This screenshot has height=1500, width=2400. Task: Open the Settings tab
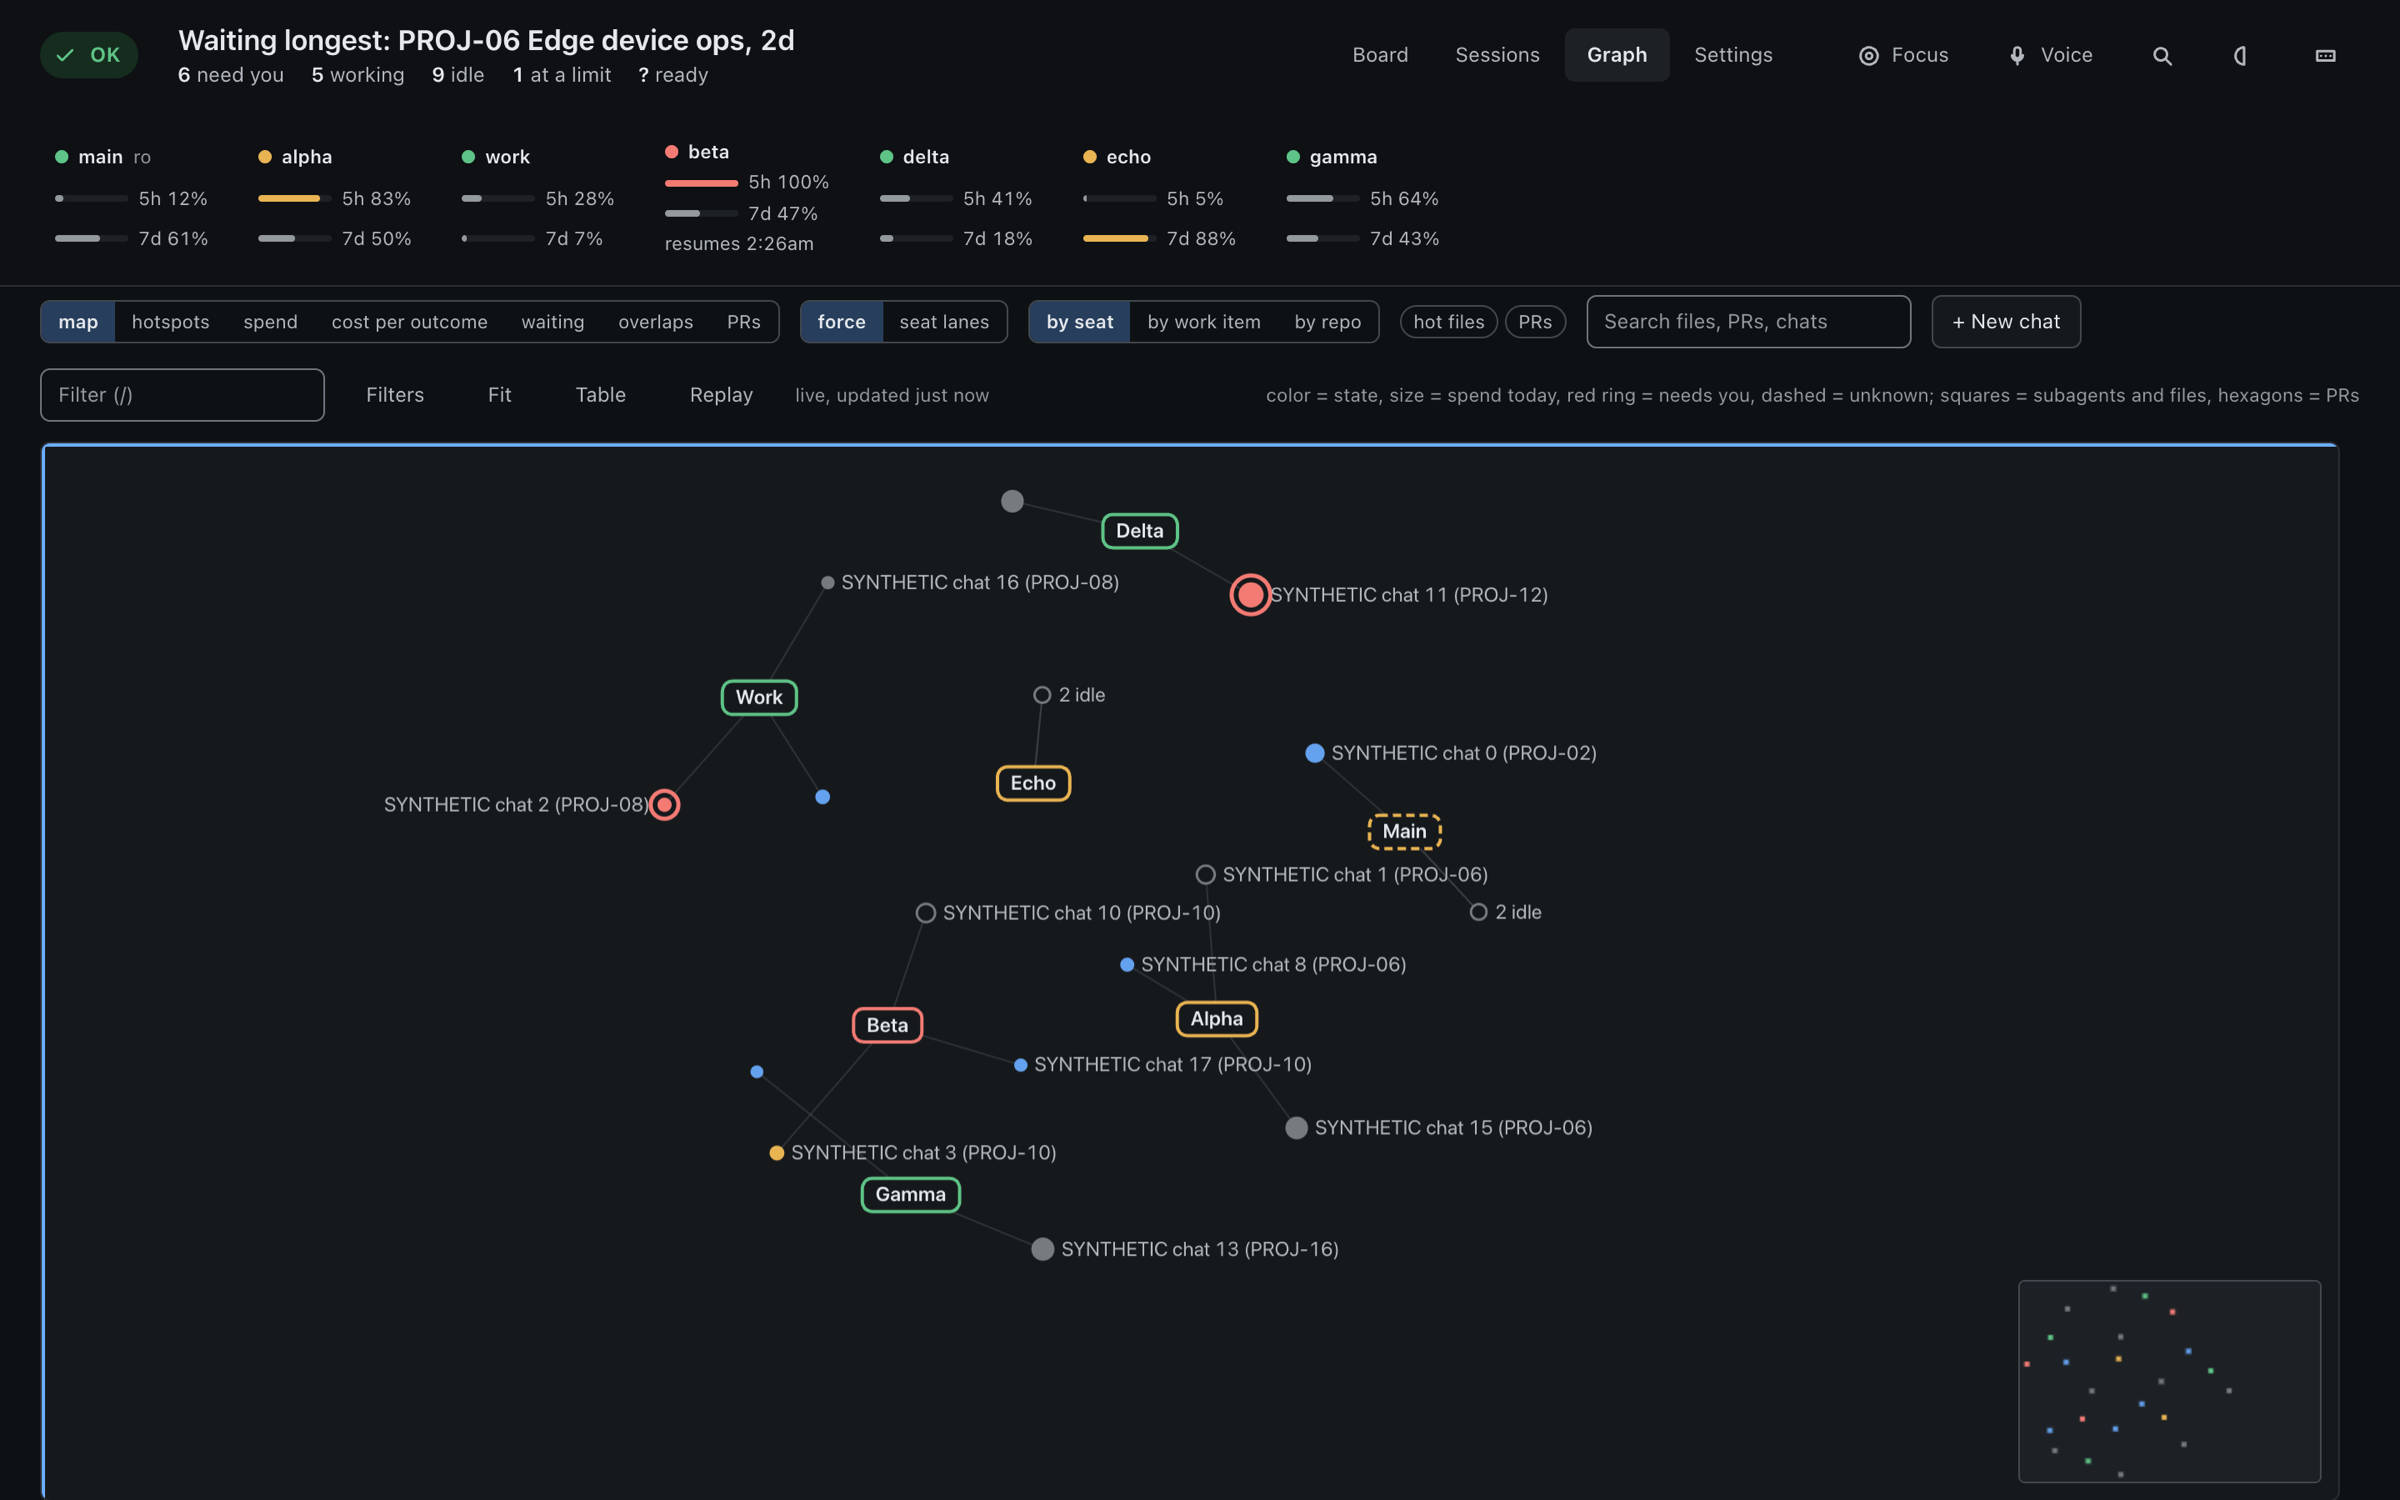[x=1733, y=55]
